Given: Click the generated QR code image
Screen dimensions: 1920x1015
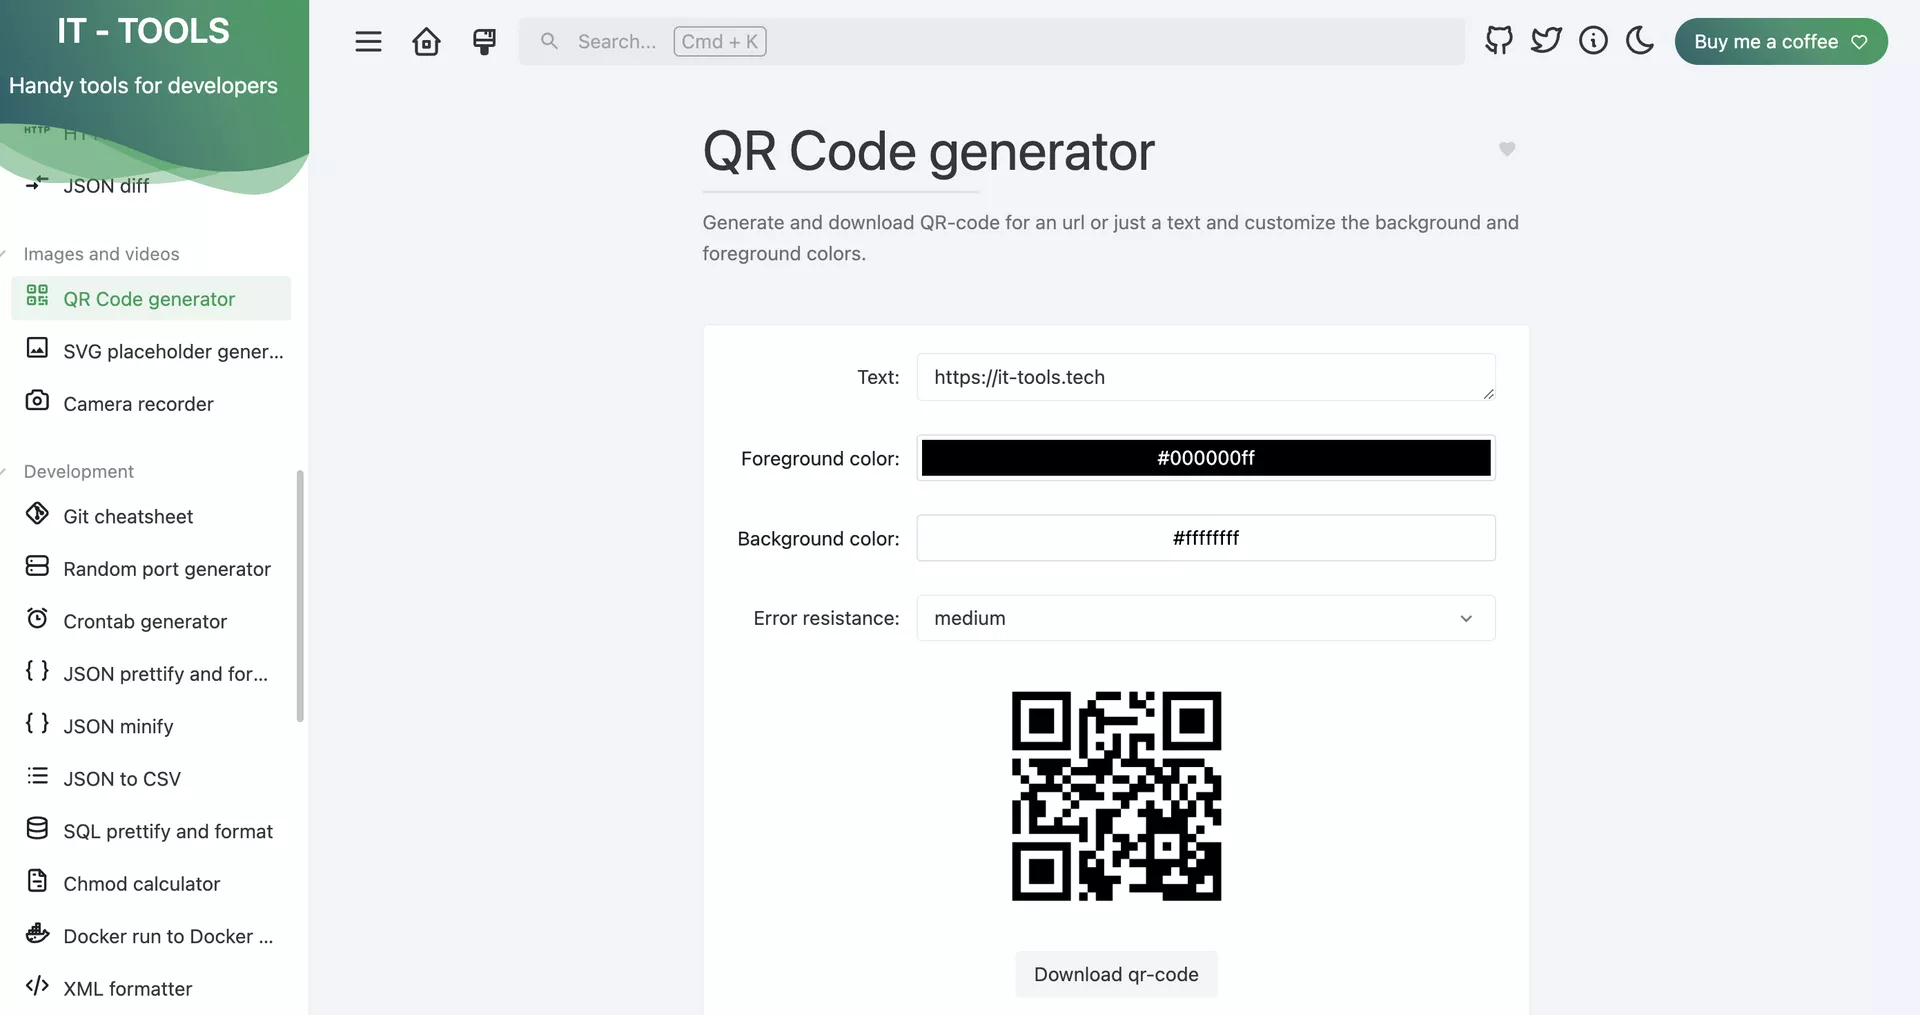Looking at the screenshot, I should [1116, 796].
